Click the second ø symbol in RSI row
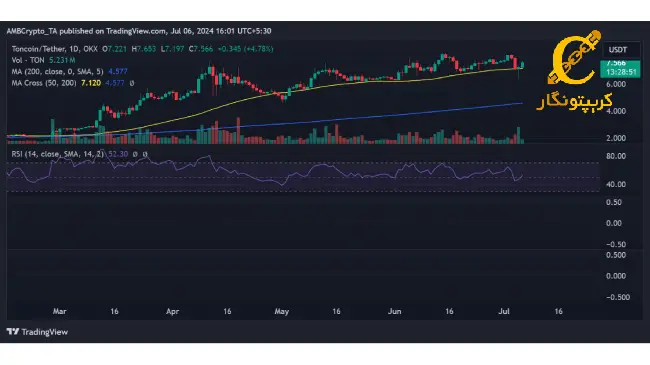The height and width of the screenshot is (365, 650). click(145, 154)
